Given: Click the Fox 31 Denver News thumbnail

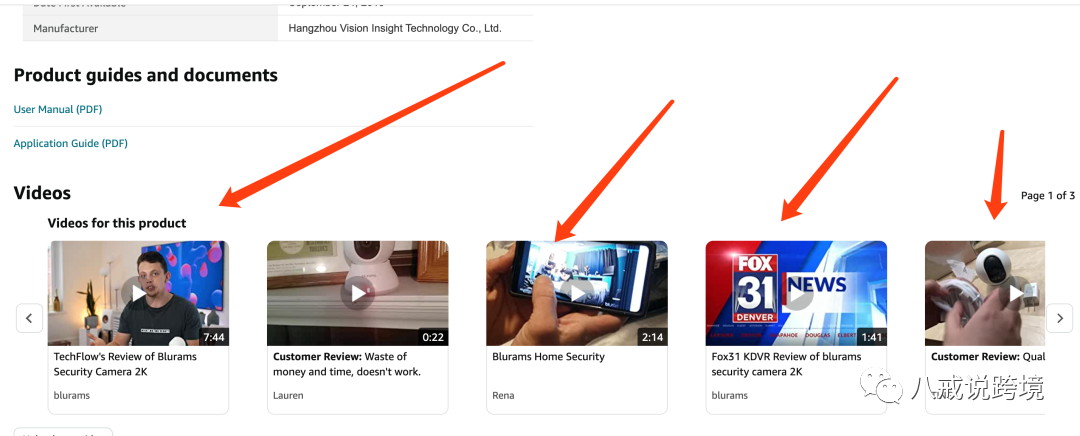Looking at the screenshot, I should tap(796, 293).
